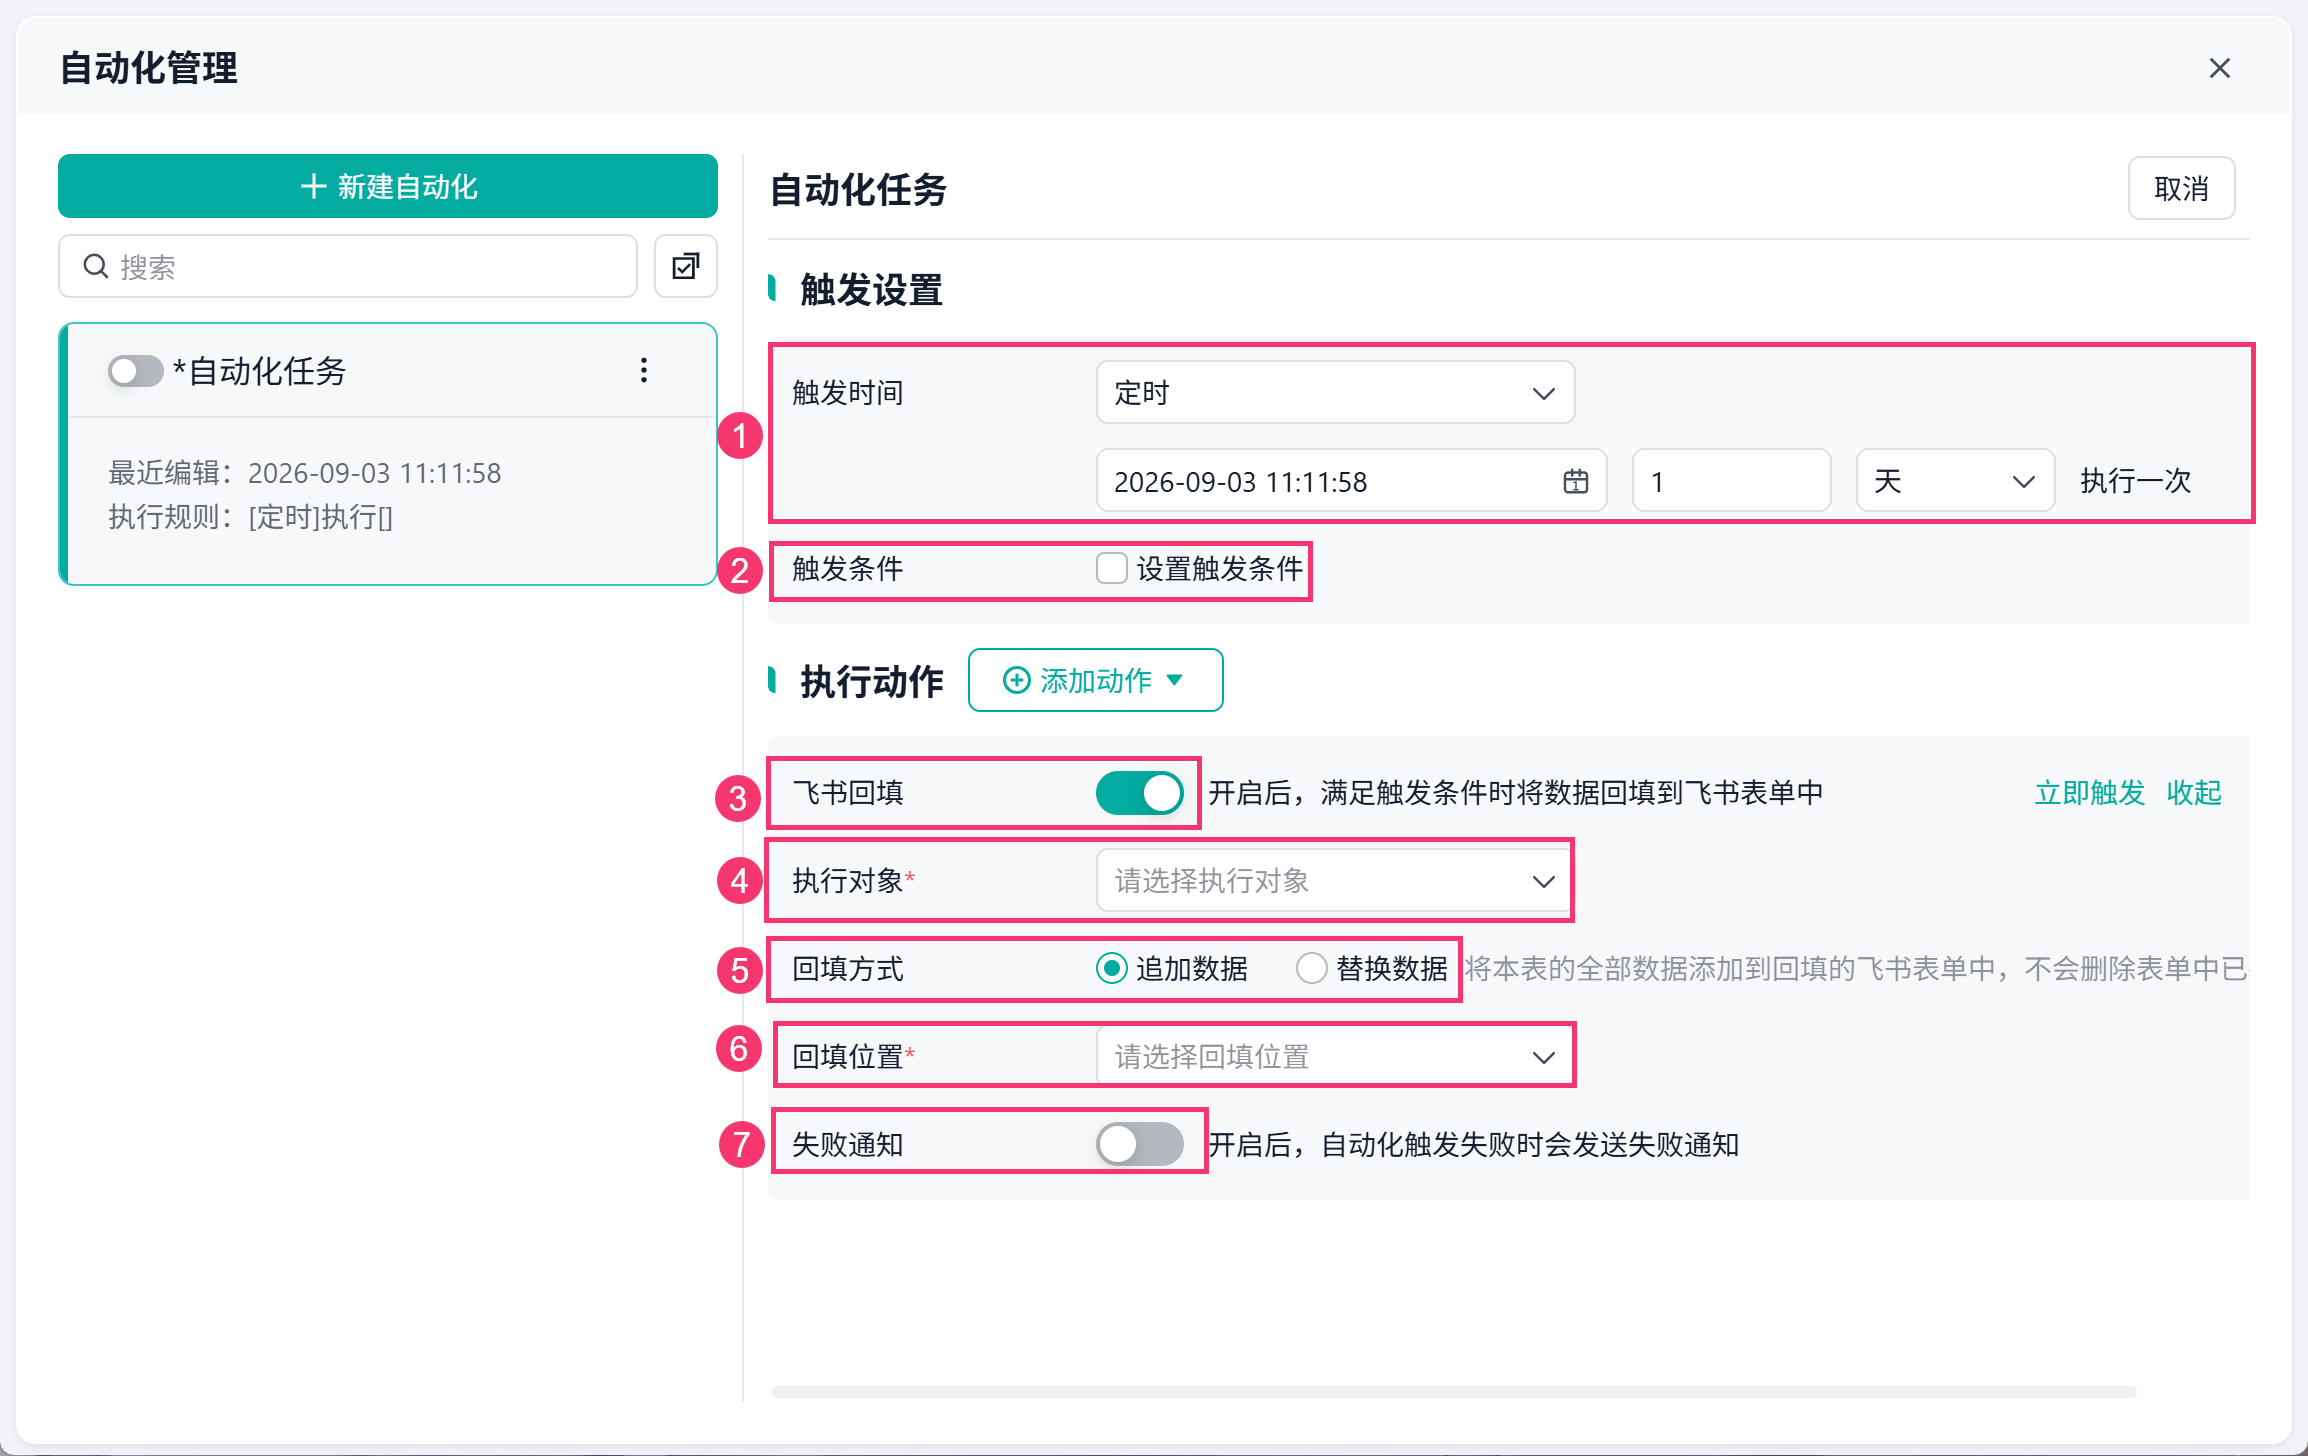The height and width of the screenshot is (1456, 2308).
Task: Click the batch select icon beside search
Action: coord(686,266)
